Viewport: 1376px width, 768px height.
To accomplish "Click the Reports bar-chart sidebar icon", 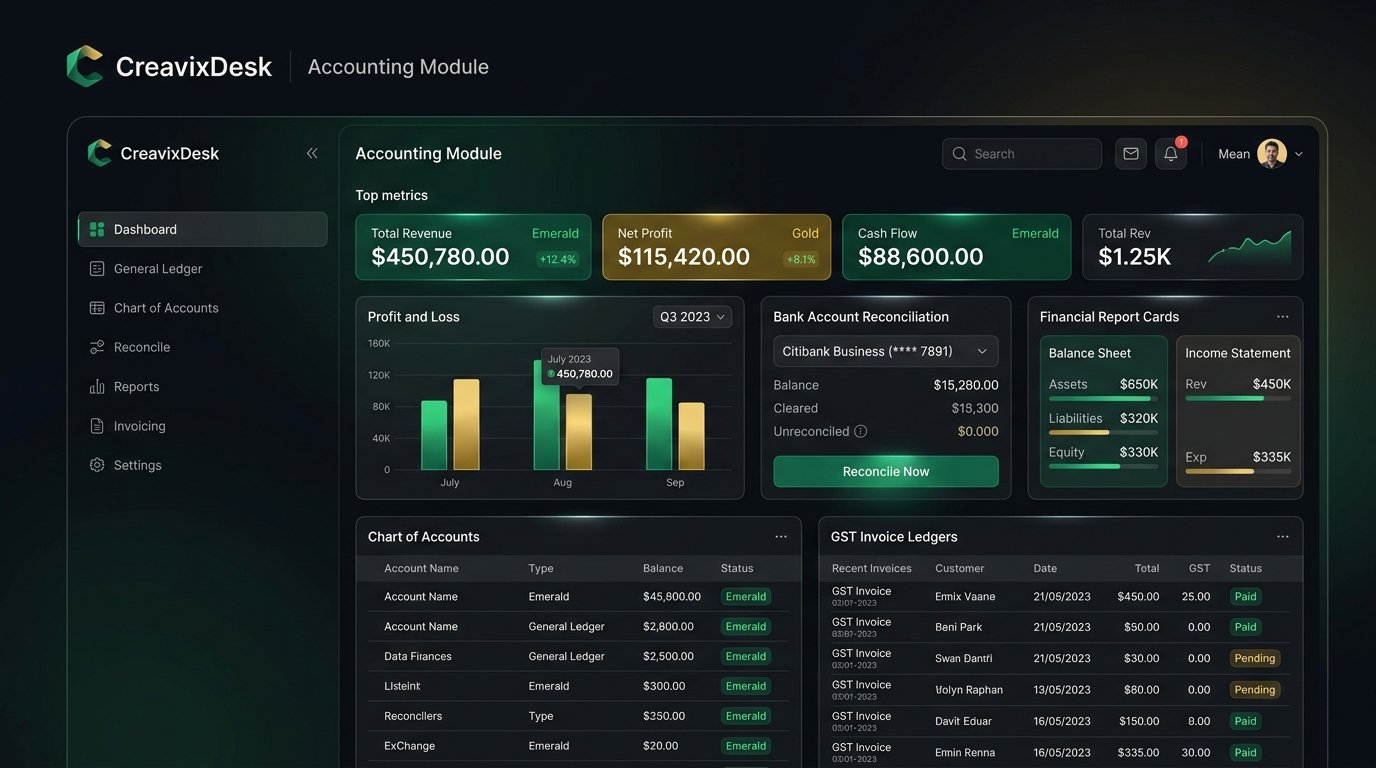I will click(97, 386).
